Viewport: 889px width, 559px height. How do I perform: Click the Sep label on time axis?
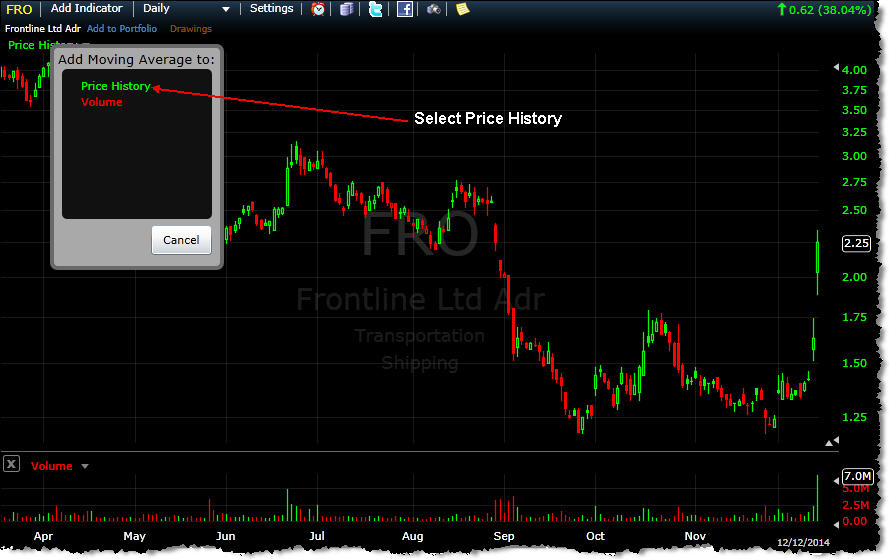pyautogui.click(x=504, y=536)
